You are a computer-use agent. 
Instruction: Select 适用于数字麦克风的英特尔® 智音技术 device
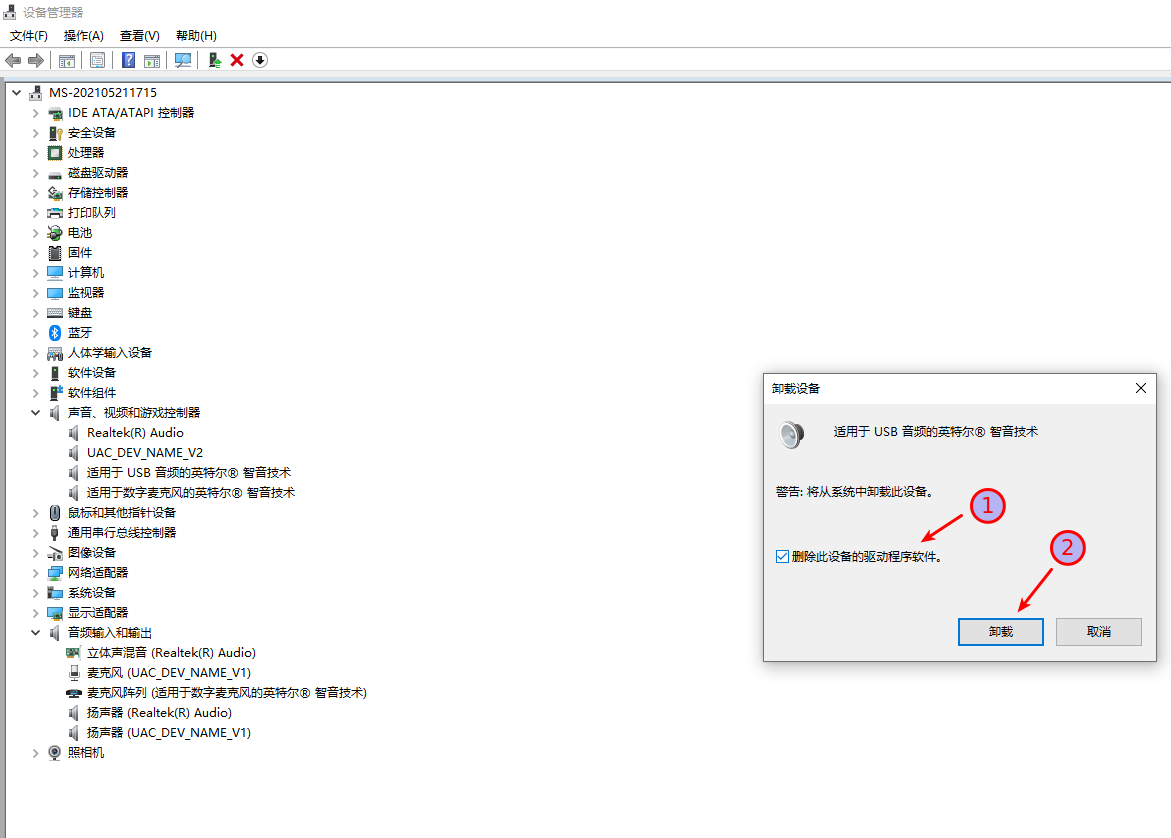click(191, 493)
